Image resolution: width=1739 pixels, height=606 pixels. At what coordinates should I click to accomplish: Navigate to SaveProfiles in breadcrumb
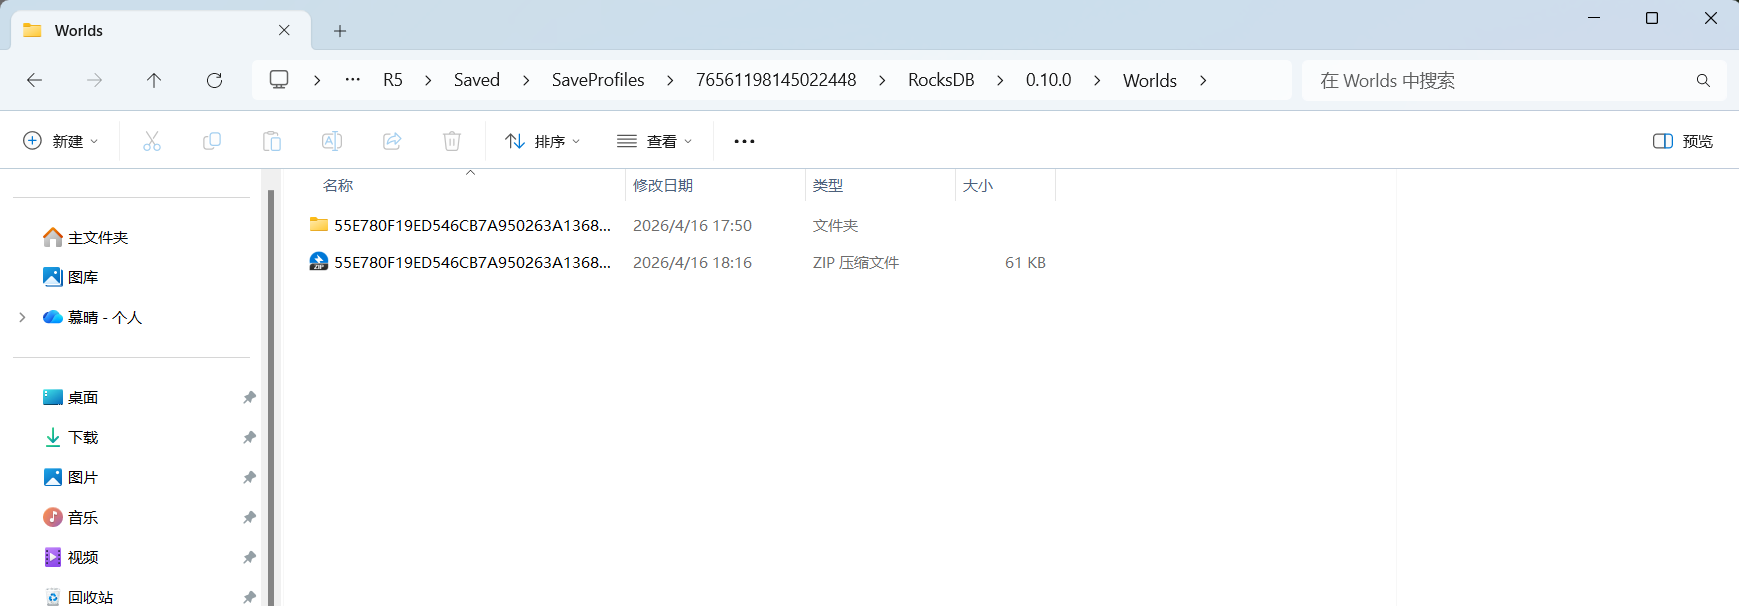[x=598, y=80]
